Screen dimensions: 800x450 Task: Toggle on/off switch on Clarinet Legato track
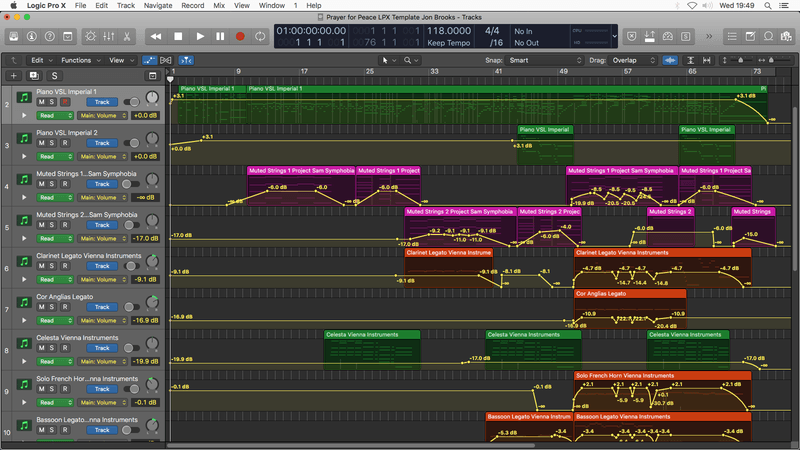131,266
